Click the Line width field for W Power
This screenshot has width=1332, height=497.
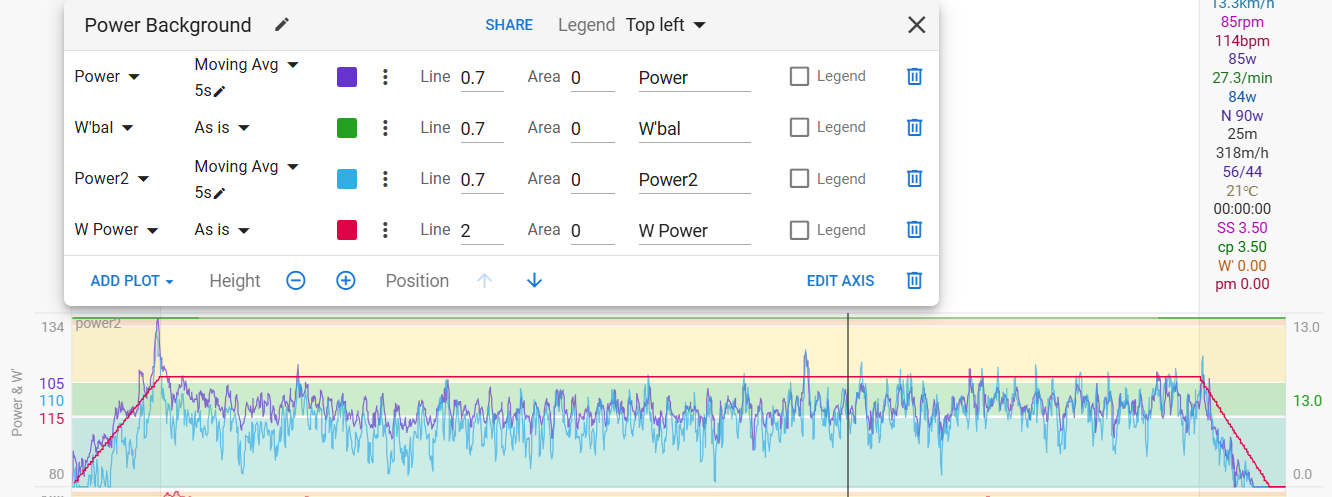[481, 231]
